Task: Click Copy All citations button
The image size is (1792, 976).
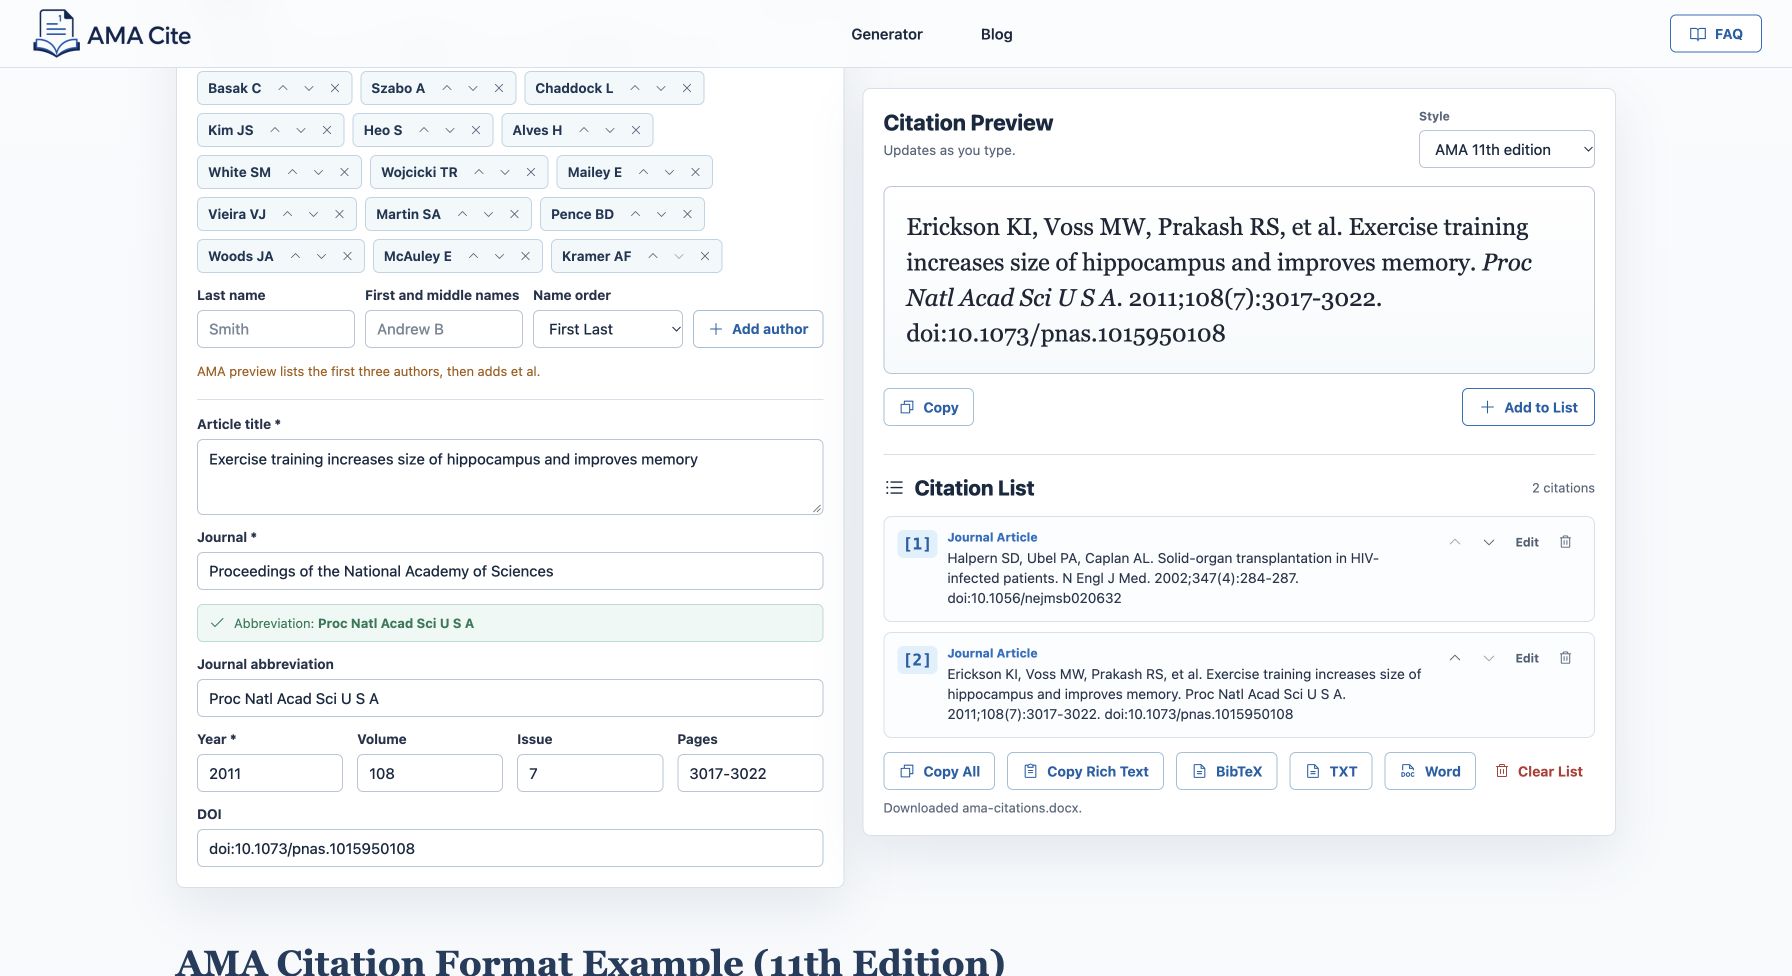Action: 939,771
